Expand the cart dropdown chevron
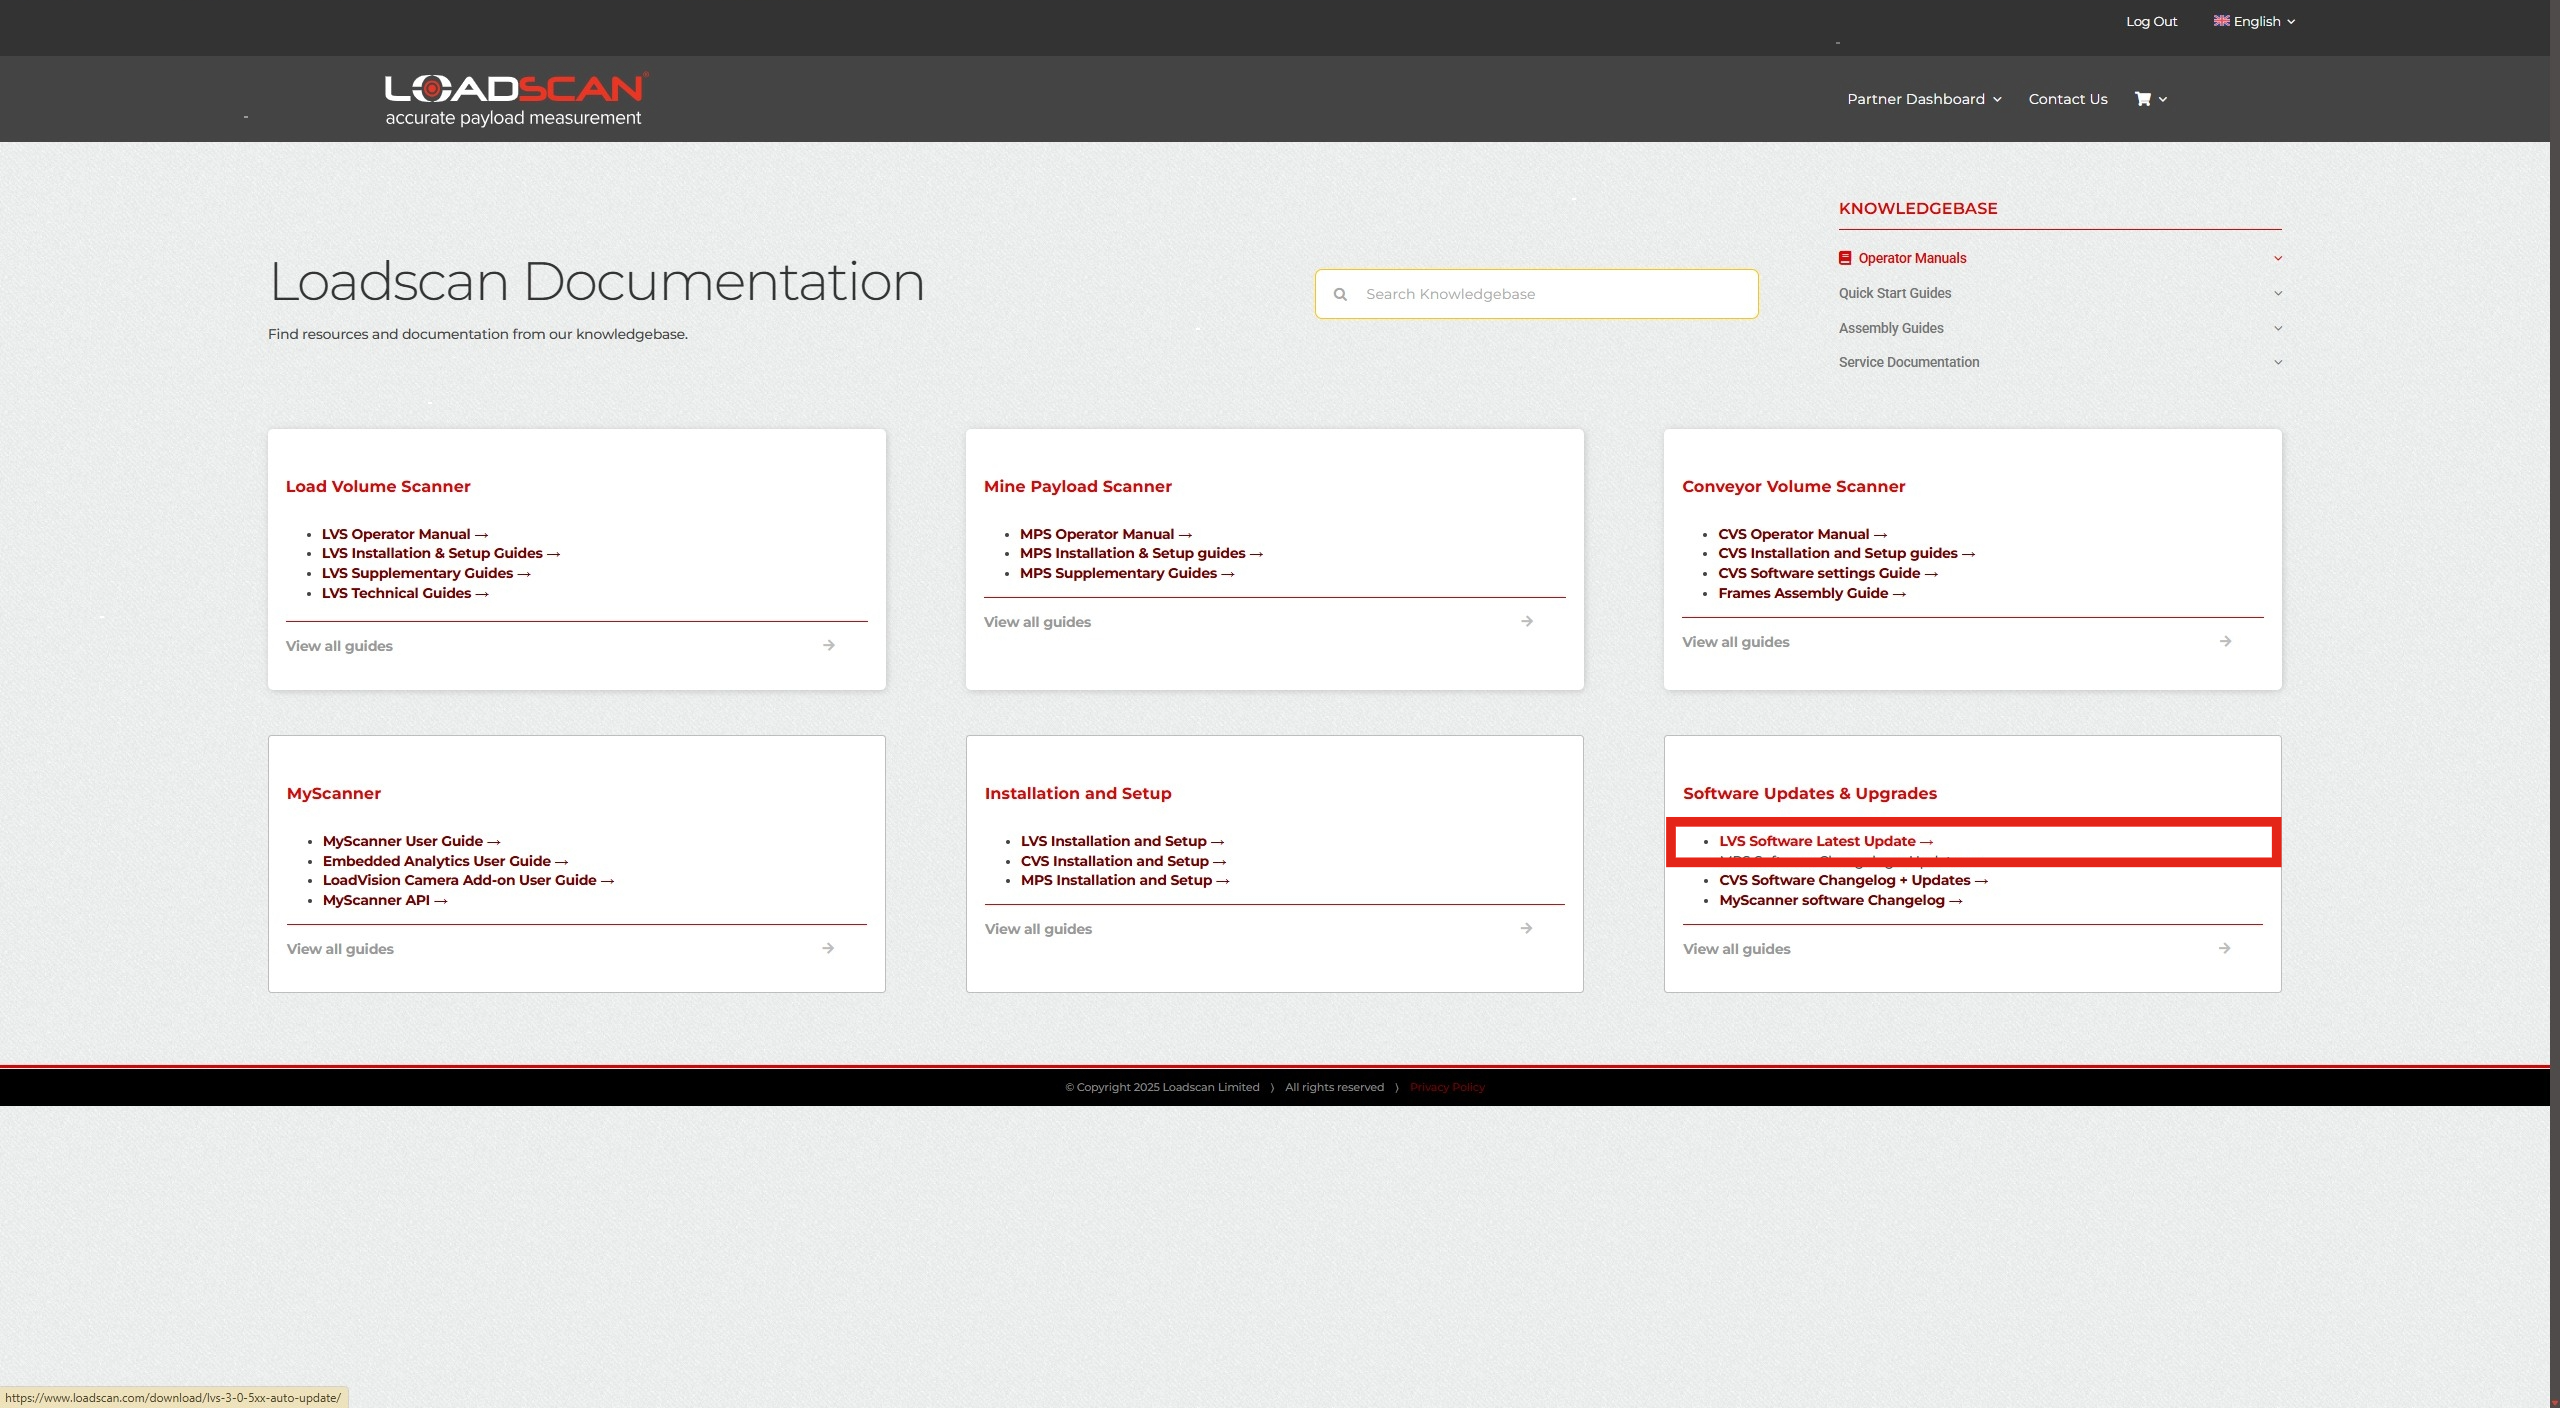2560x1408 pixels. (x=2163, y=100)
